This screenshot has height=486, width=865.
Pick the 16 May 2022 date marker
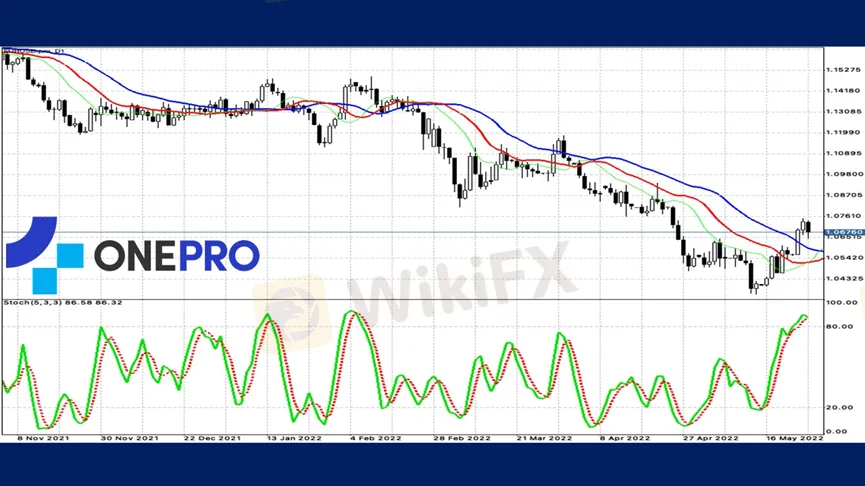tap(794, 438)
